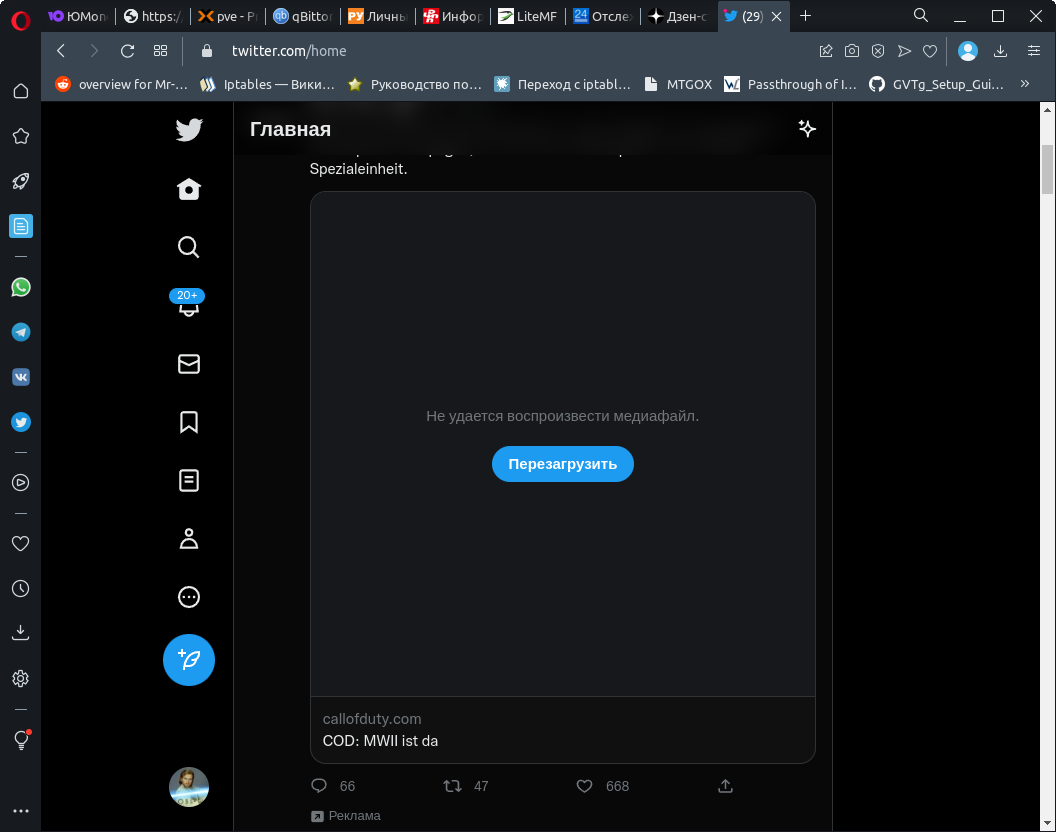This screenshot has width=1056, height=832.
Task: Open VK in Opera sidebar
Action: tap(21, 377)
